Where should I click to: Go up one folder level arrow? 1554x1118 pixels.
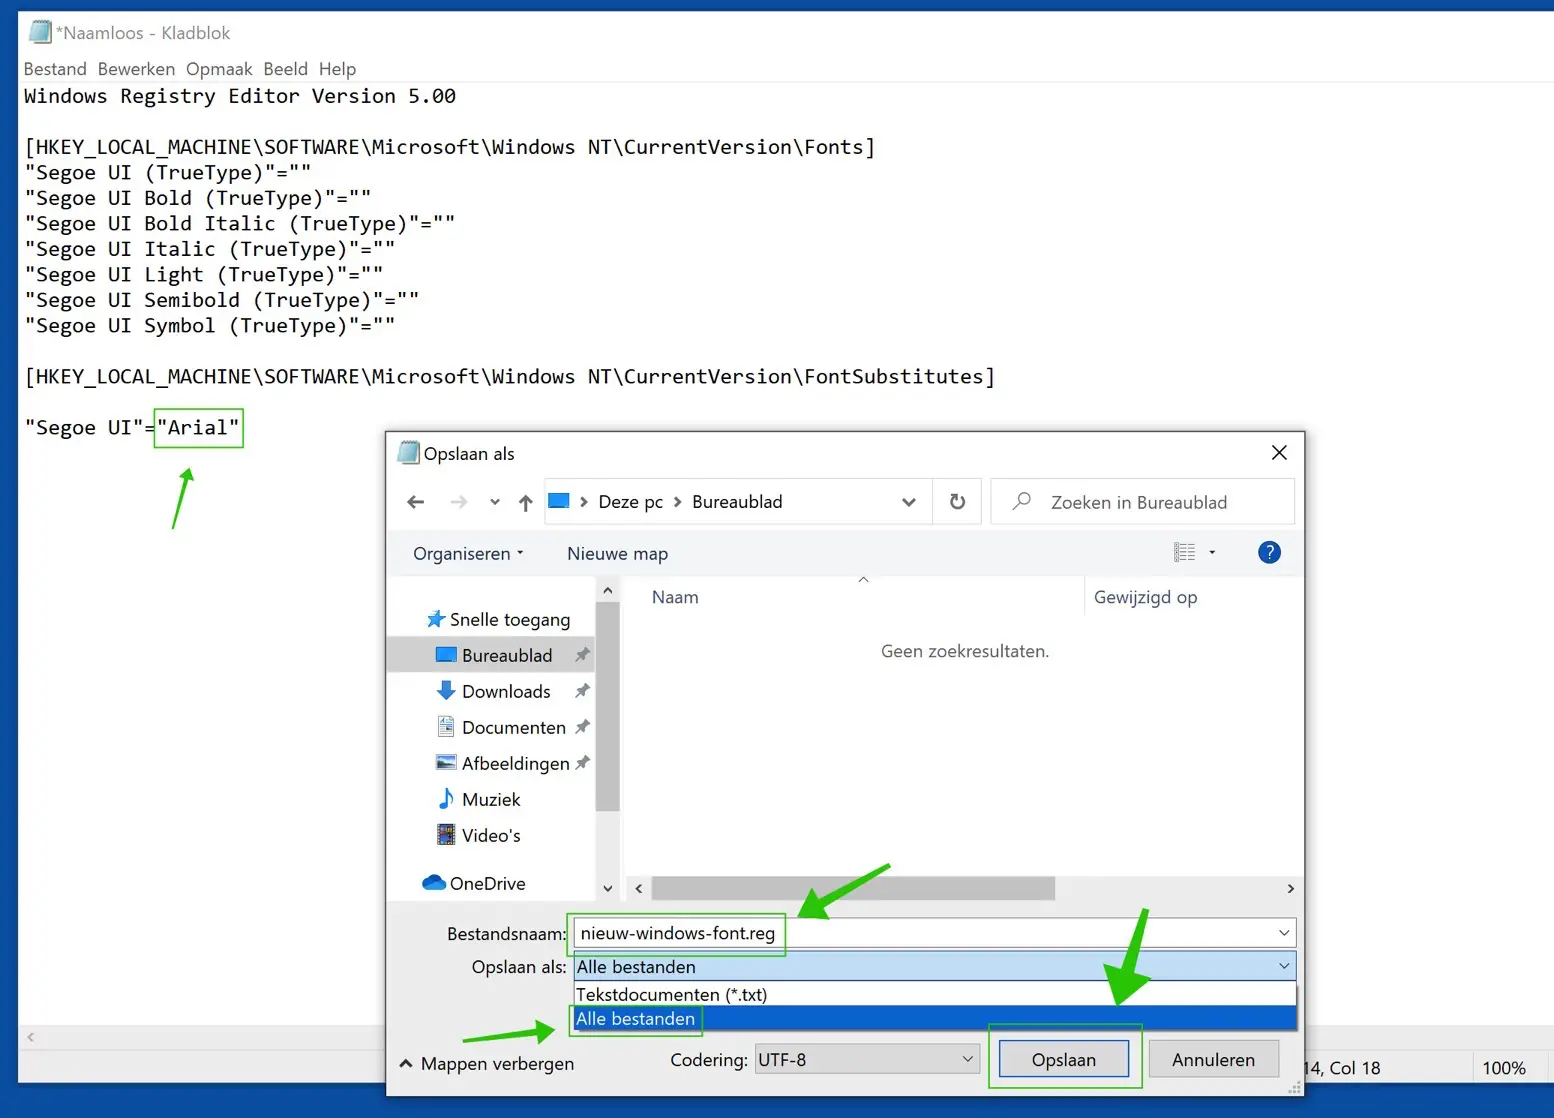tap(525, 502)
